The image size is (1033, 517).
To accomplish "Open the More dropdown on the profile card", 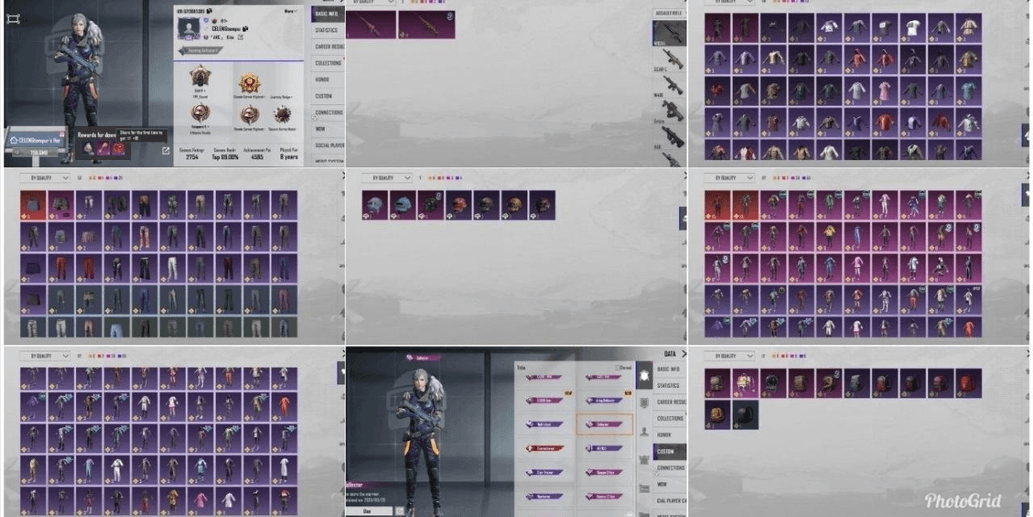I will coord(290,11).
